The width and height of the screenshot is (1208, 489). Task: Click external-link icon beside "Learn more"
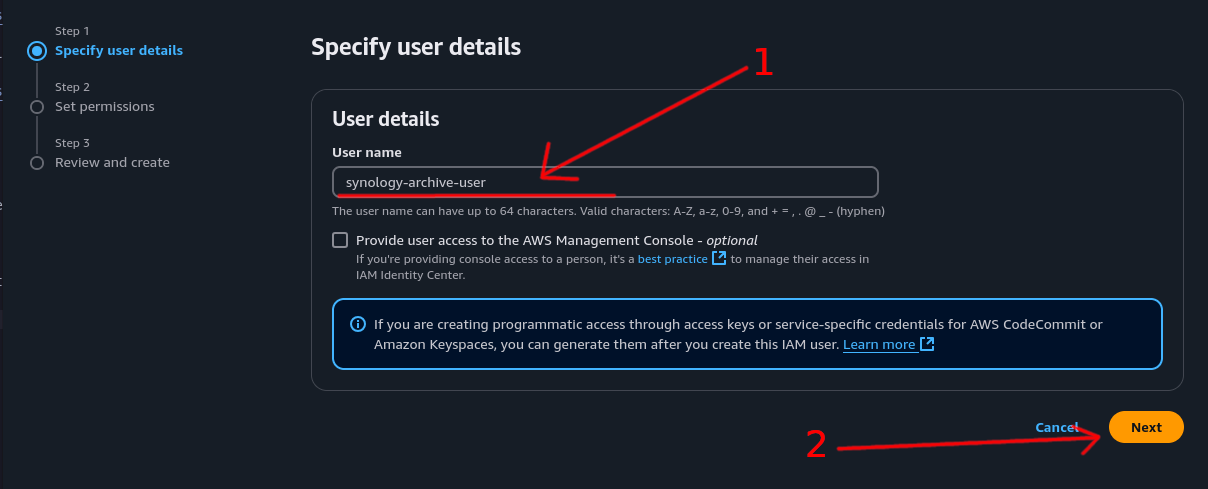coord(927,345)
